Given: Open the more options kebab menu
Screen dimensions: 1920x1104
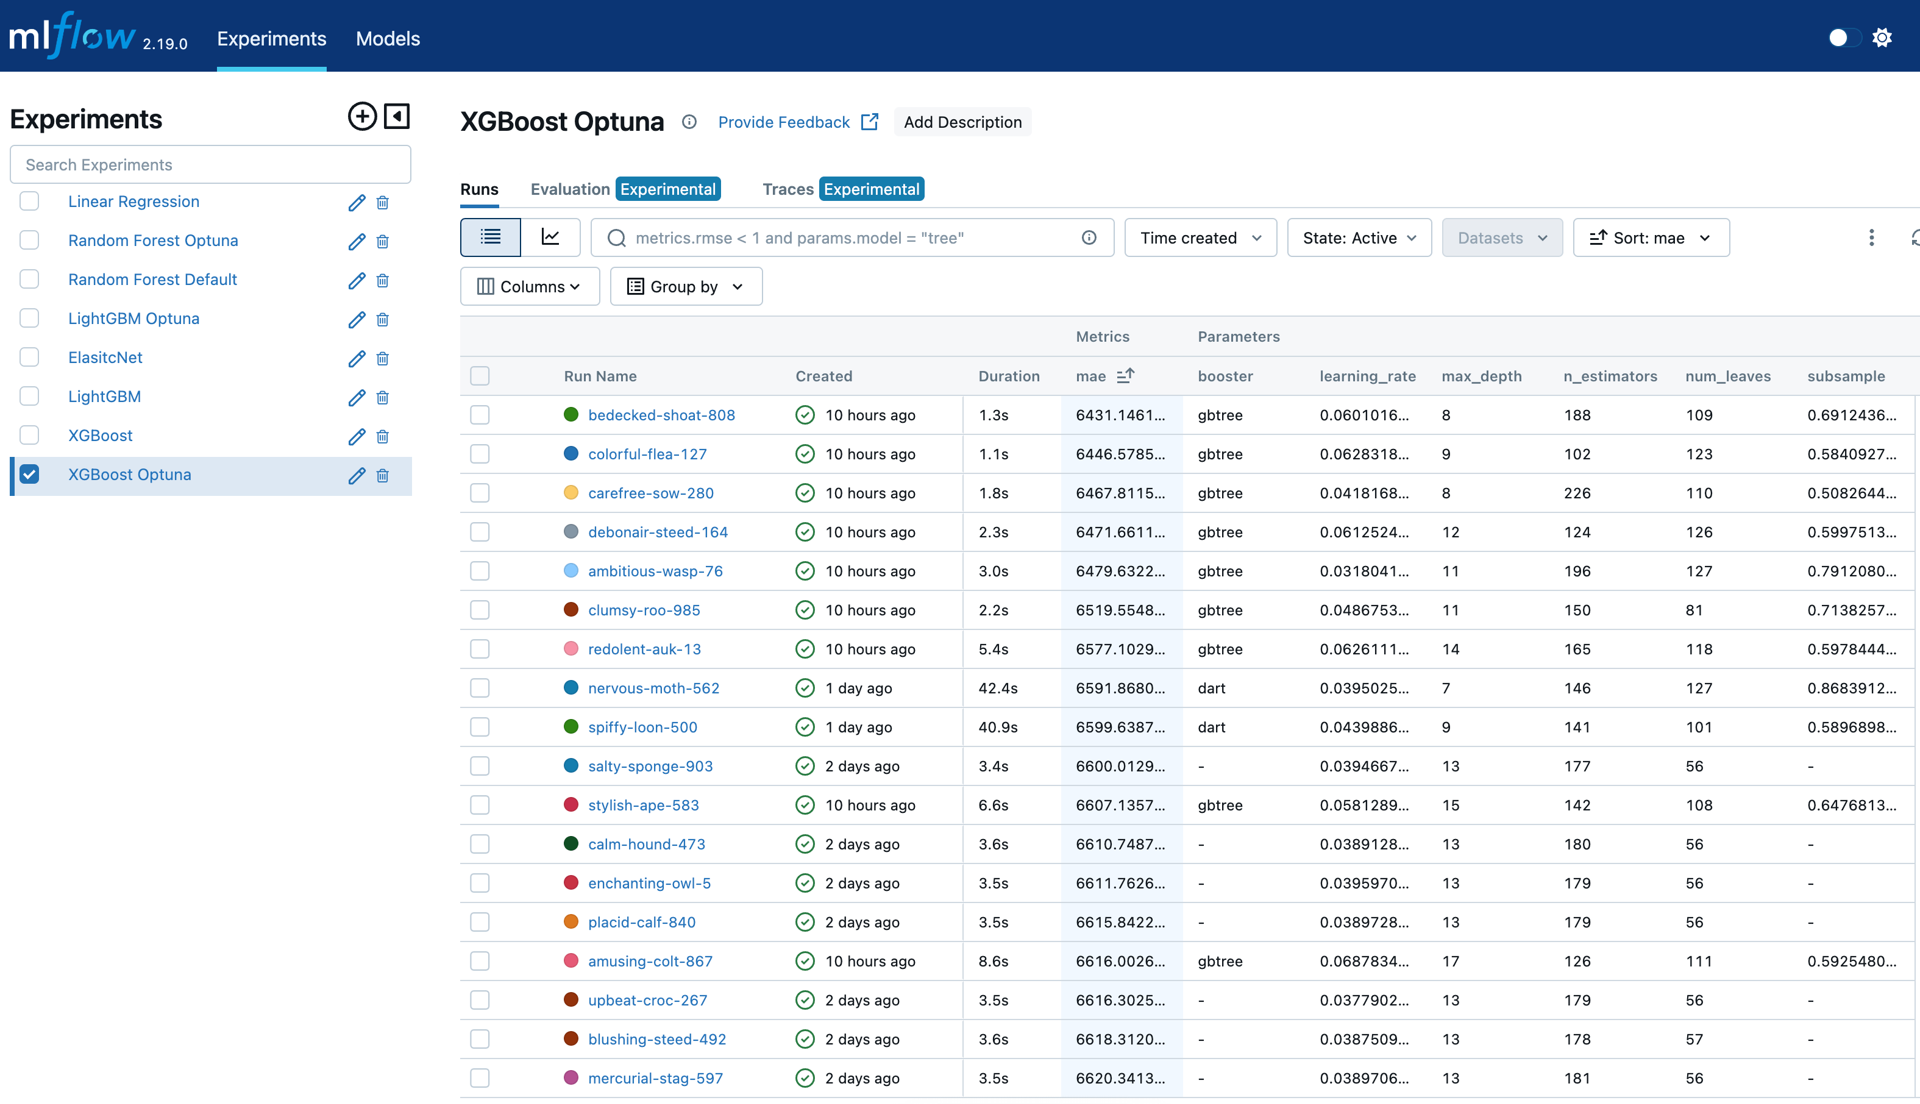Looking at the screenshot, I should point(1871,237).
